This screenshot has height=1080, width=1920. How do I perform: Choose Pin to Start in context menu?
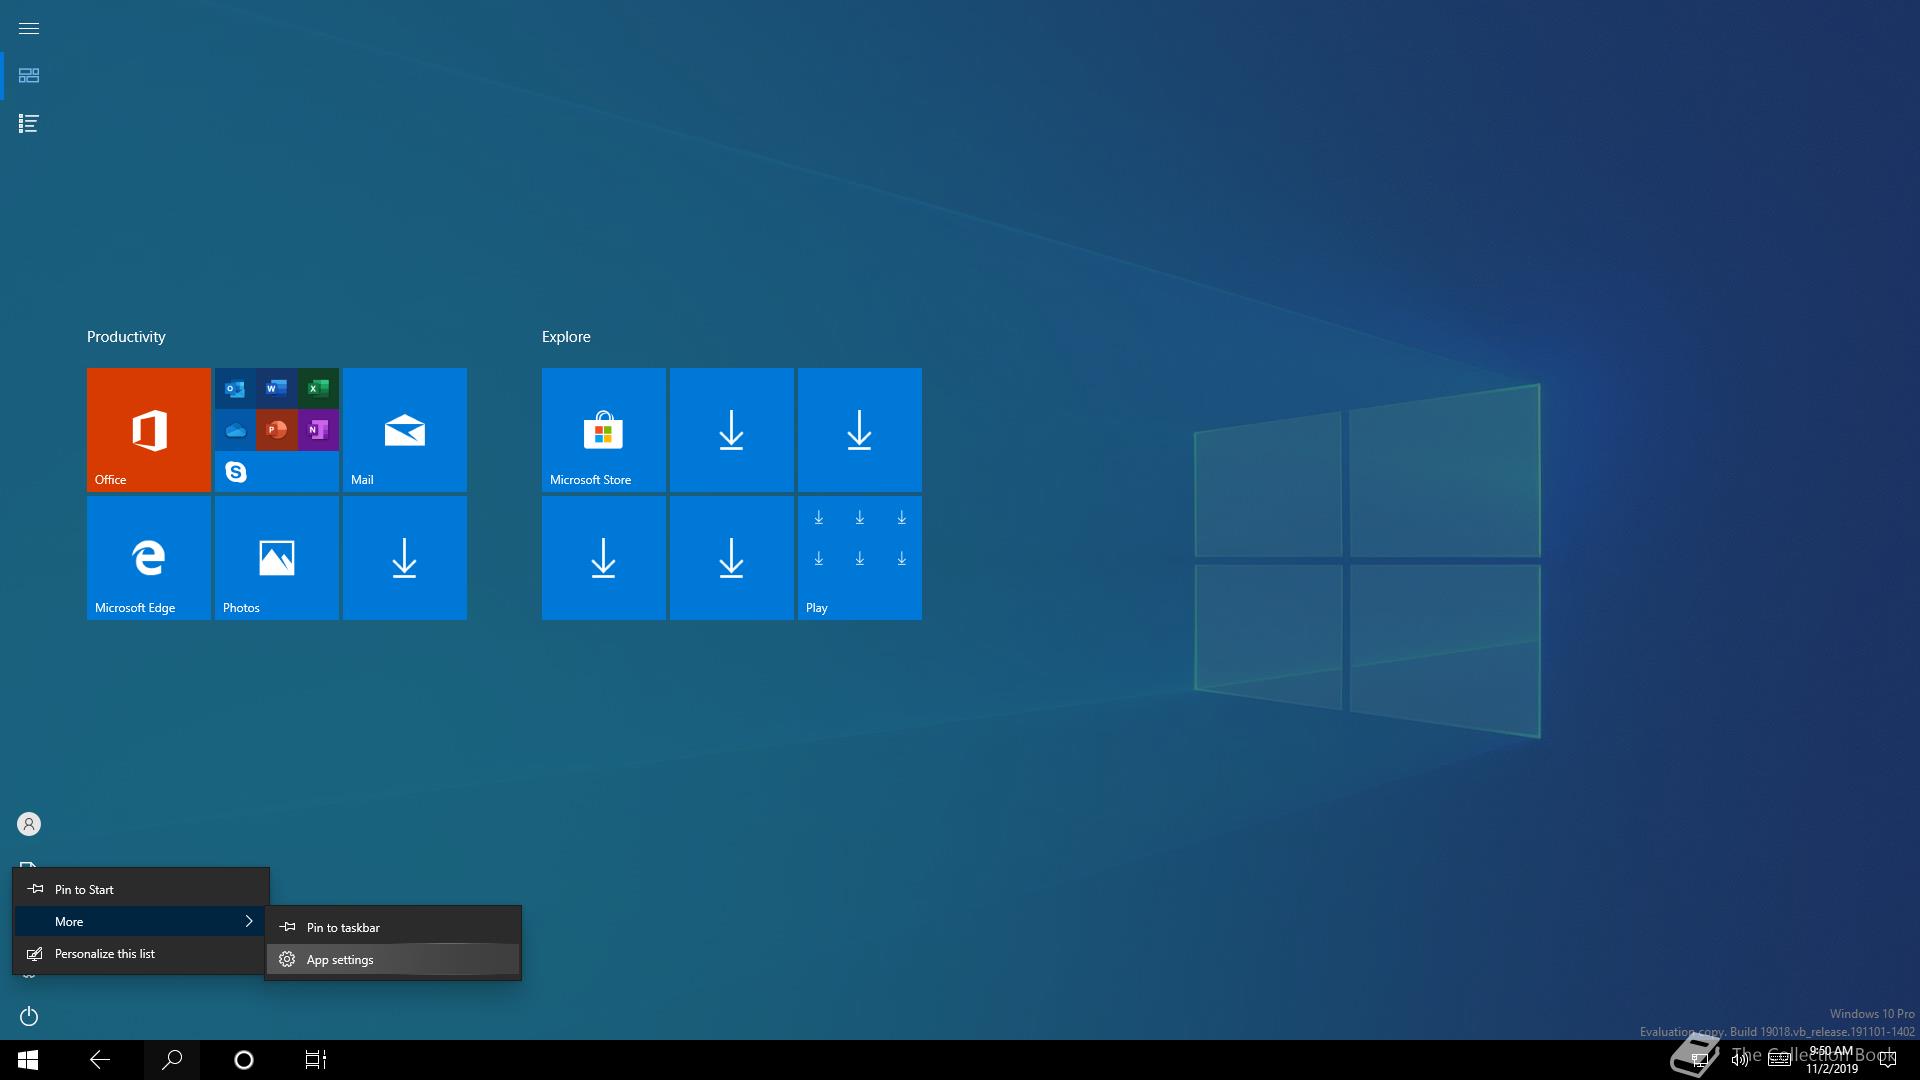point(141,889)
